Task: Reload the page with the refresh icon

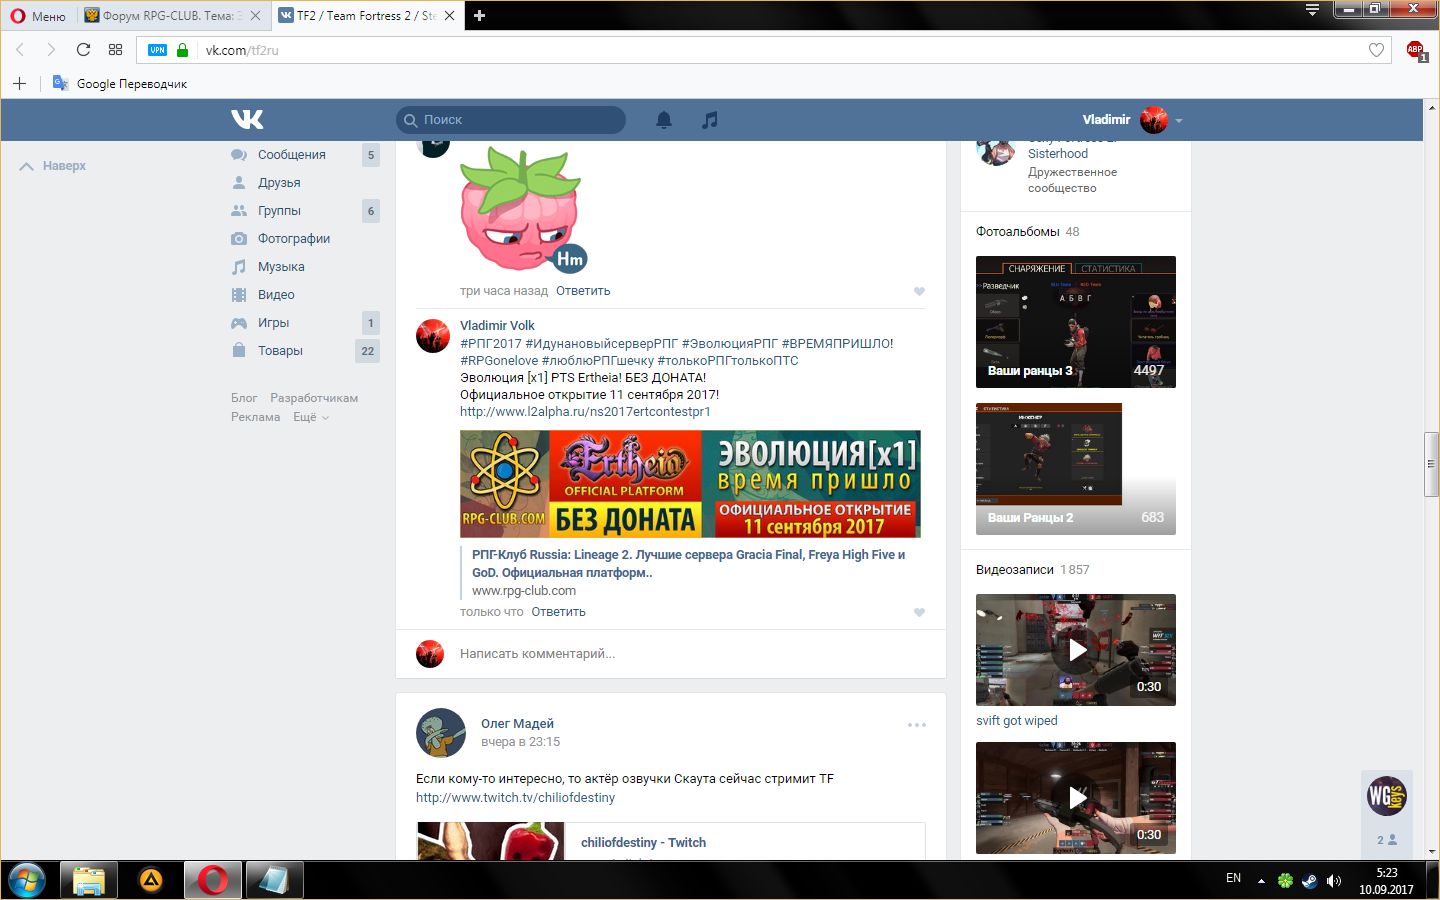Action: 83,50
